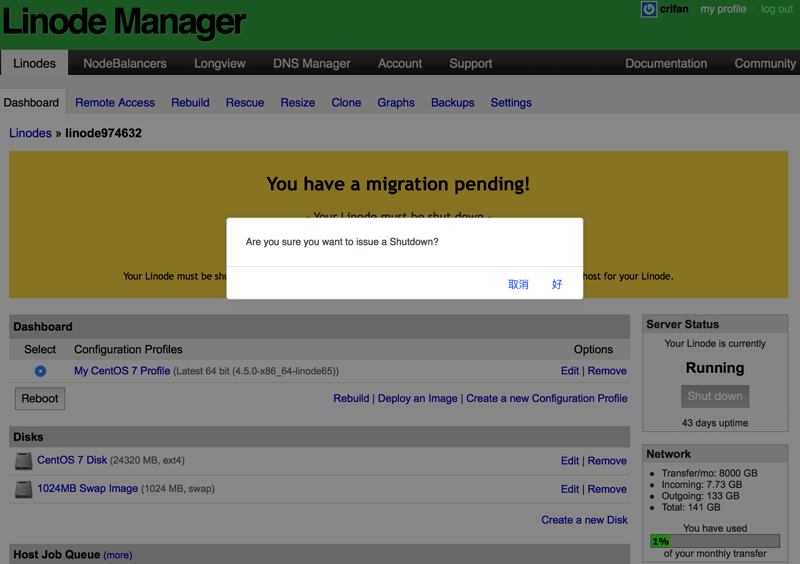The image size is (800, 564).
Task: Click the Reboot button
Action: pyautogui.click(x=40, y=399)
